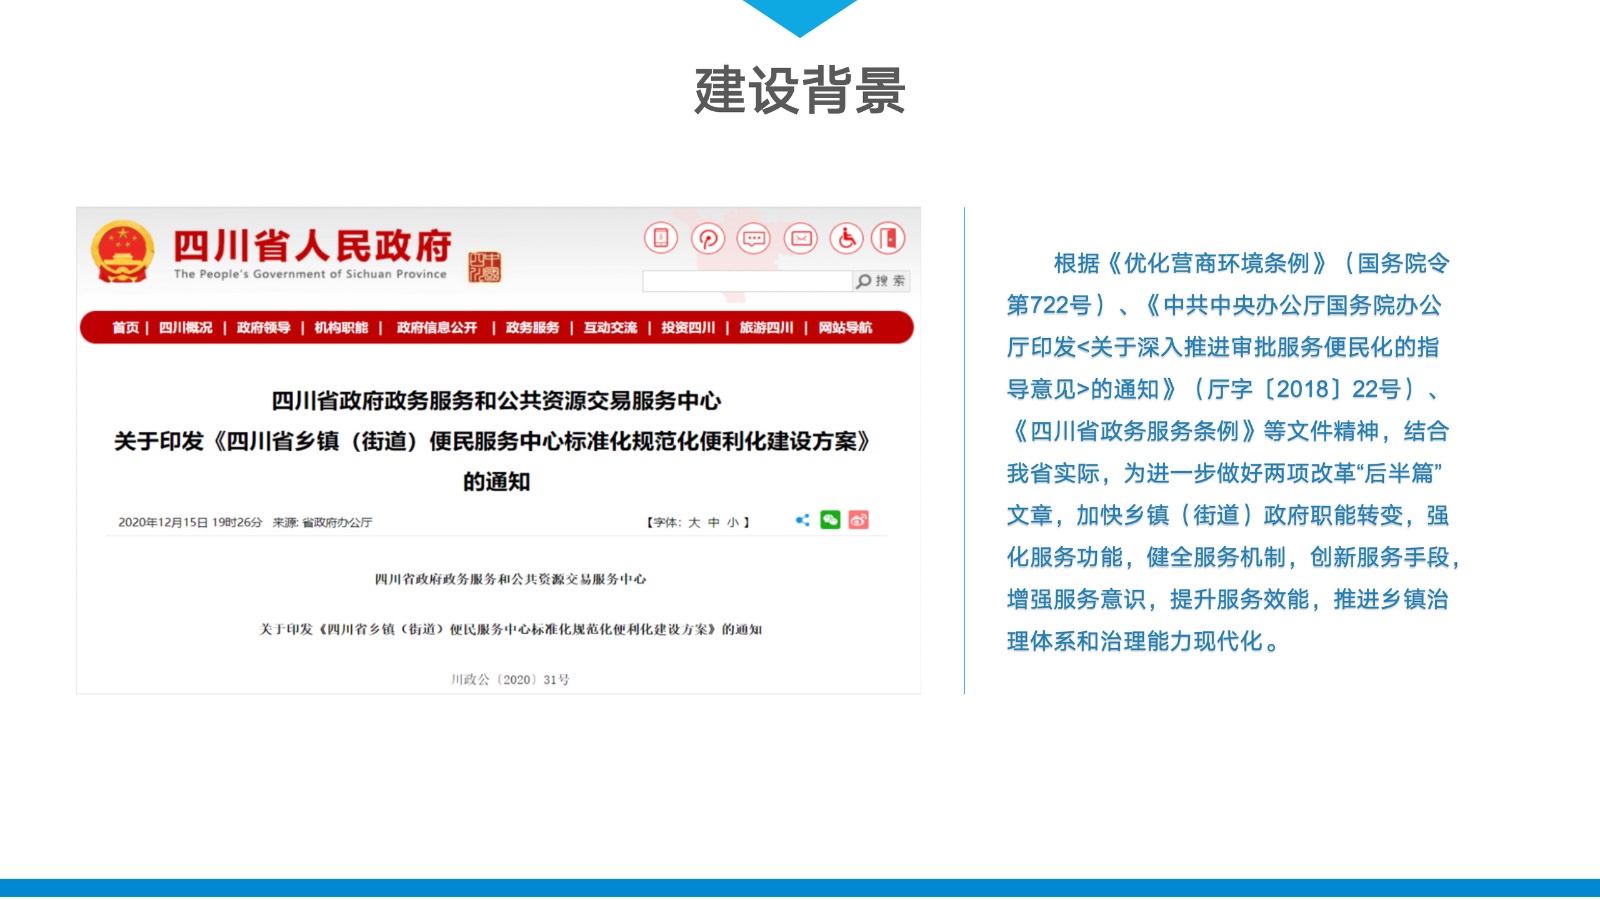Image resolution: width=1600 pixels, height=900 pixels.
Task: Open the chat bubble message icon
Action: point(754,238)
